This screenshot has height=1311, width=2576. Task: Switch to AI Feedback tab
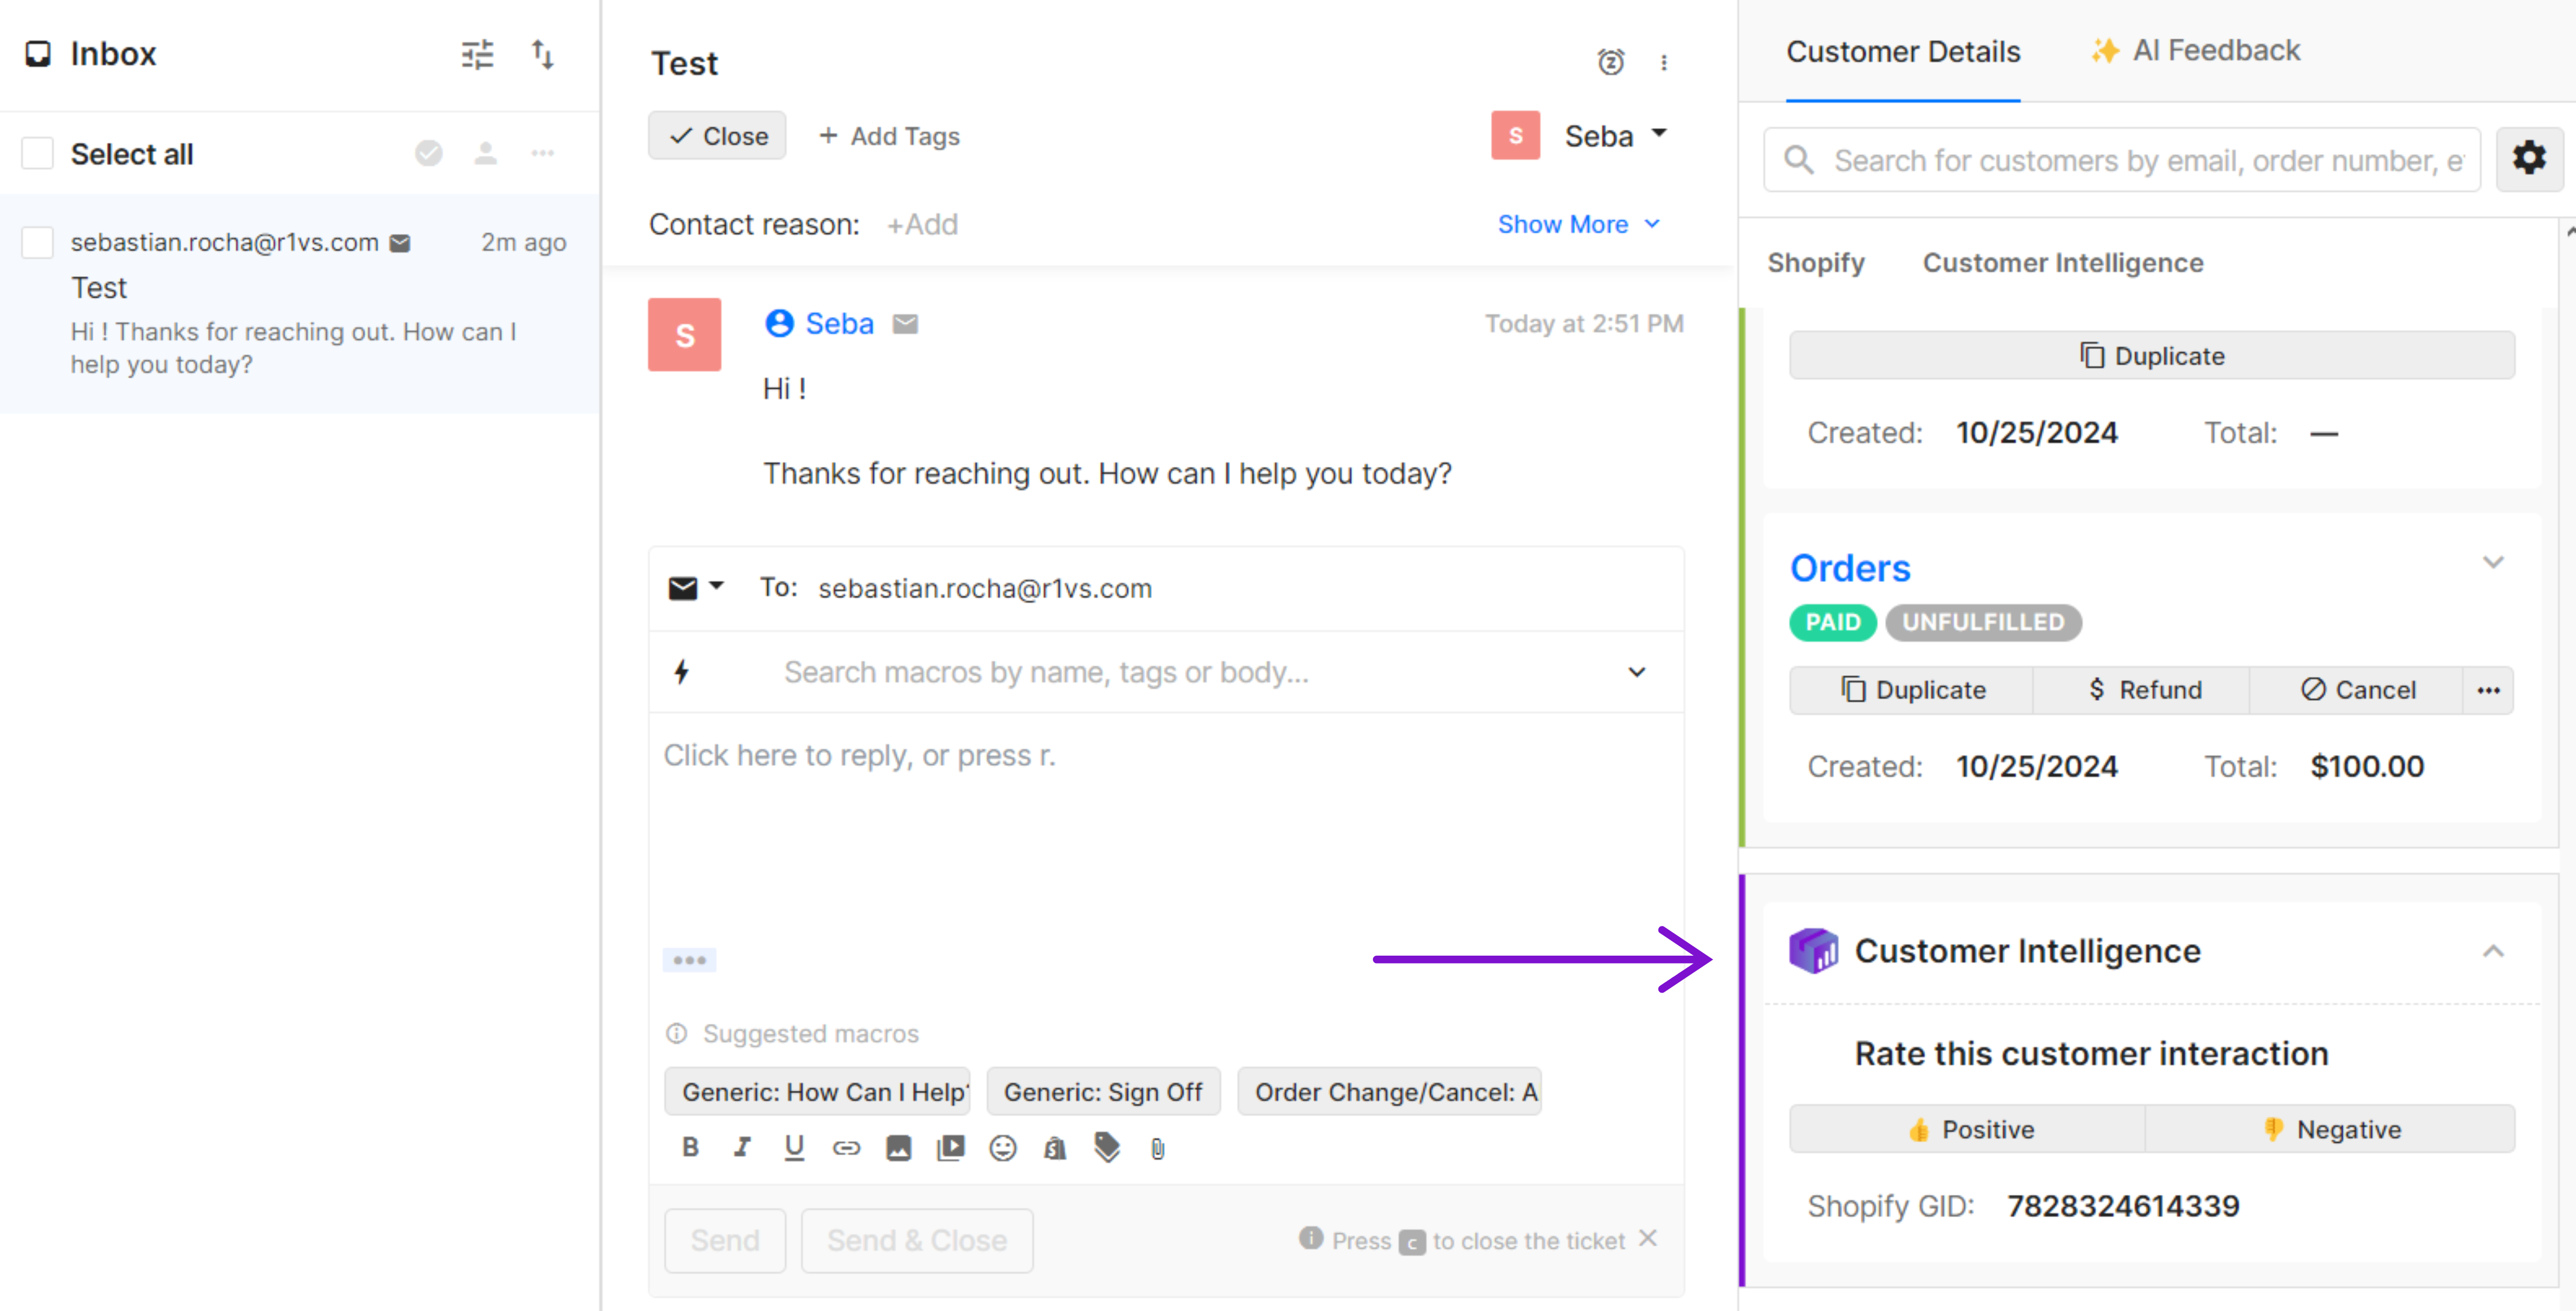point(2196,51)
